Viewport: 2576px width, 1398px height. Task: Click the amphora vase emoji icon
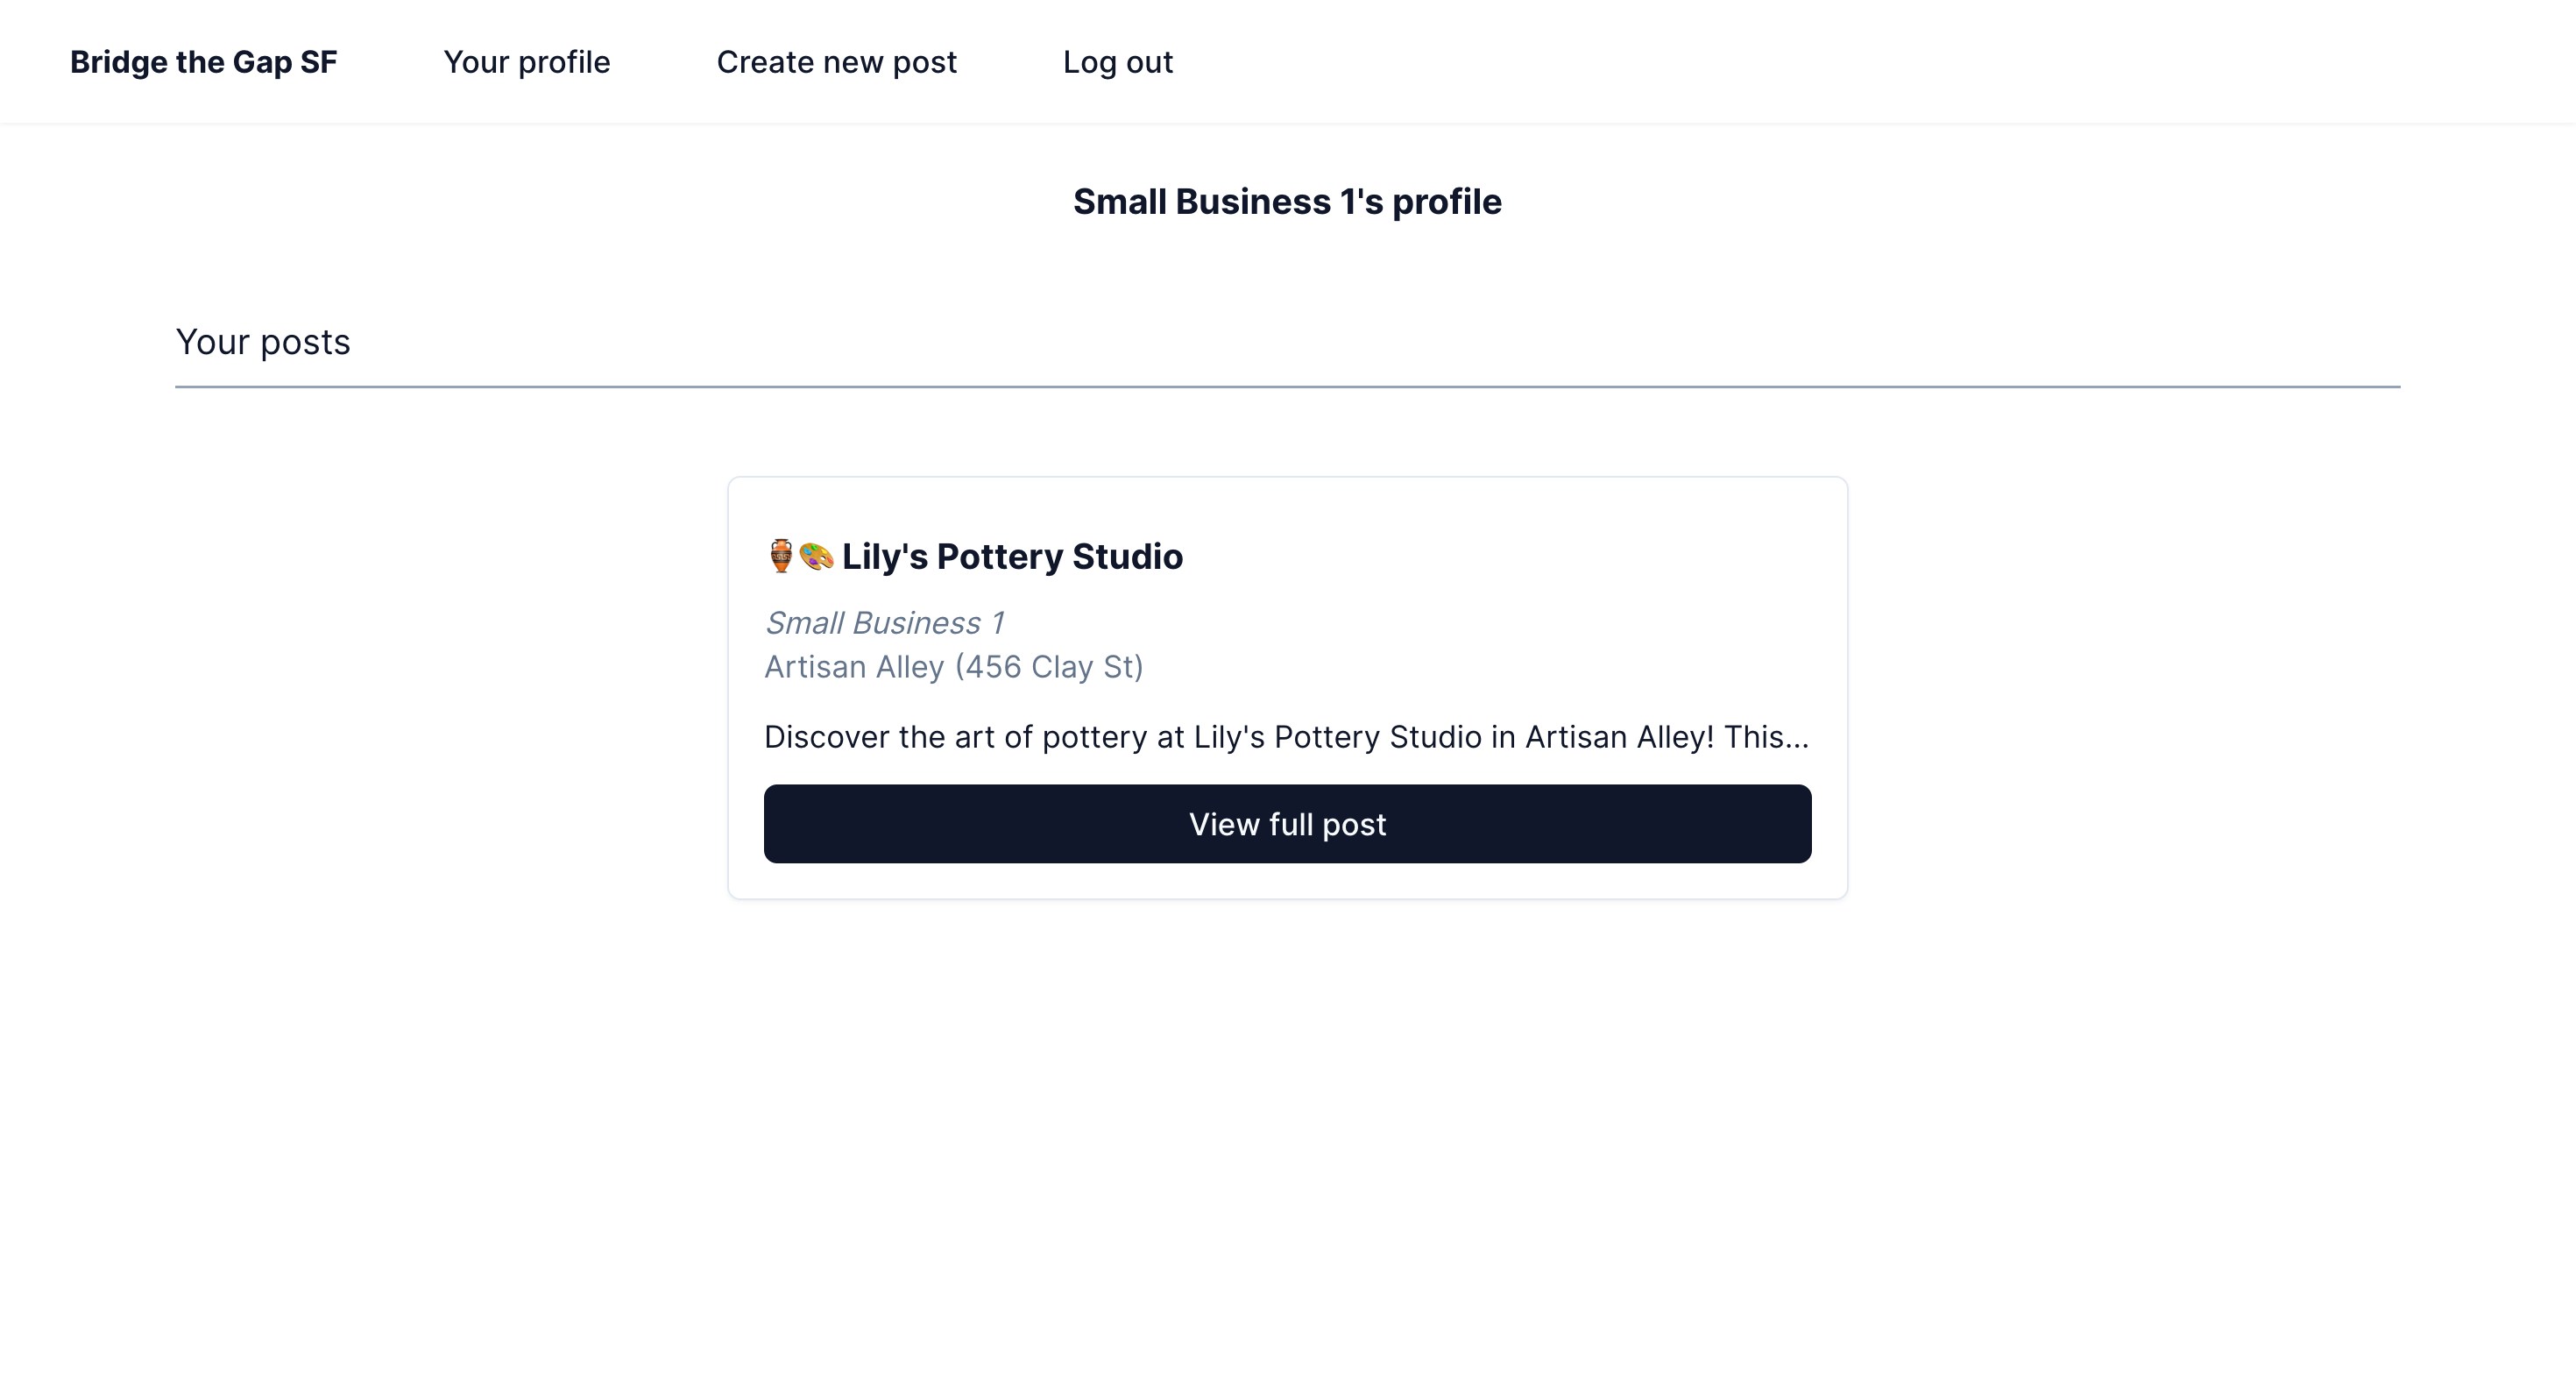tap(781, 556)
